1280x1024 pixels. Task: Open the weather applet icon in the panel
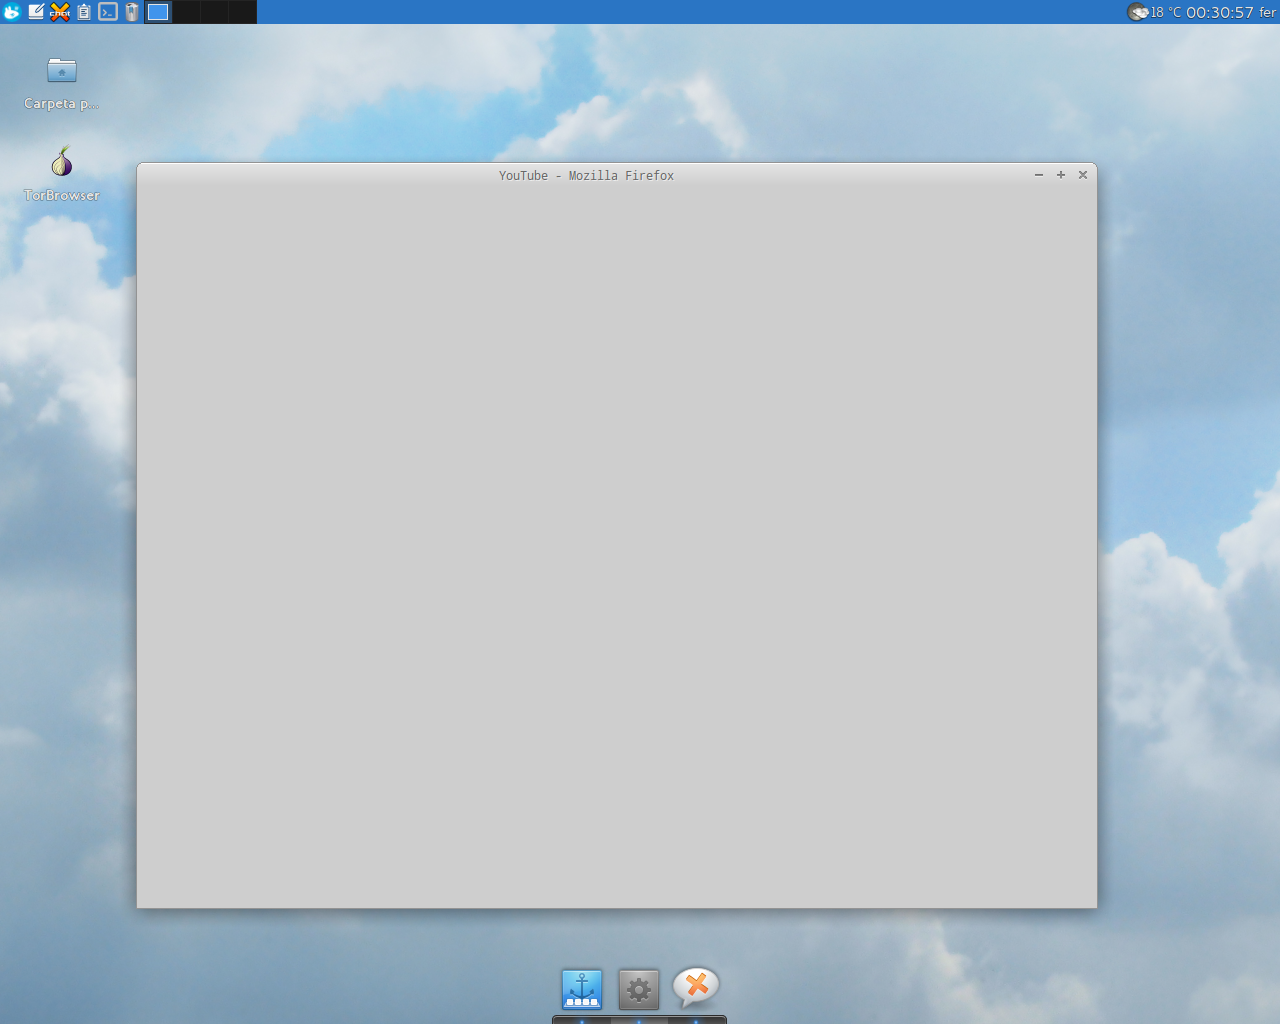1138,12
